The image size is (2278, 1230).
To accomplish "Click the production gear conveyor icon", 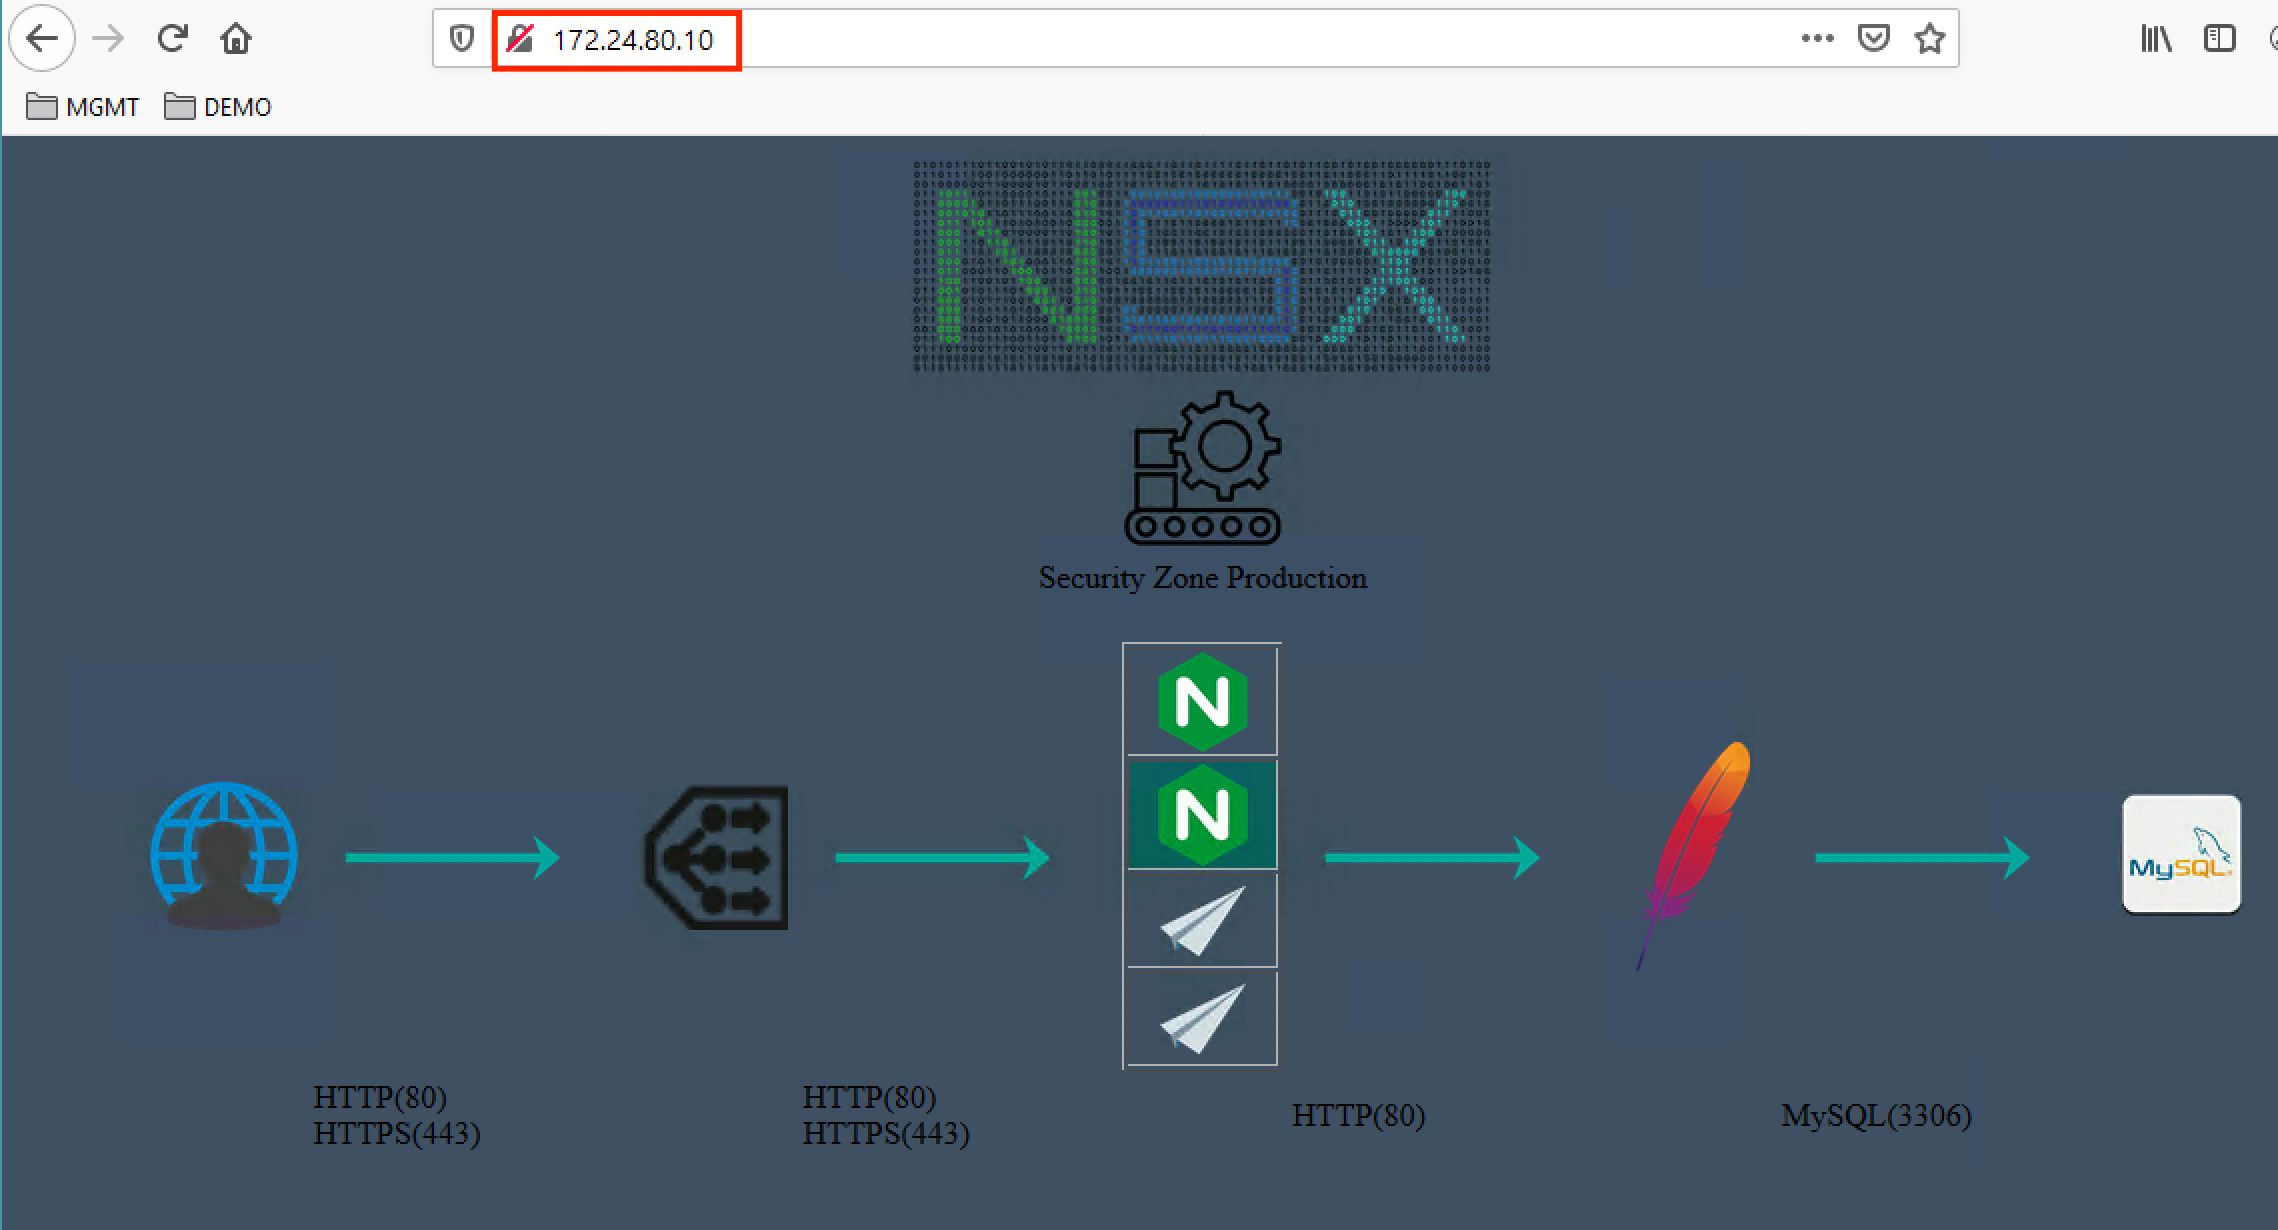I will (x=1203, y=468).
